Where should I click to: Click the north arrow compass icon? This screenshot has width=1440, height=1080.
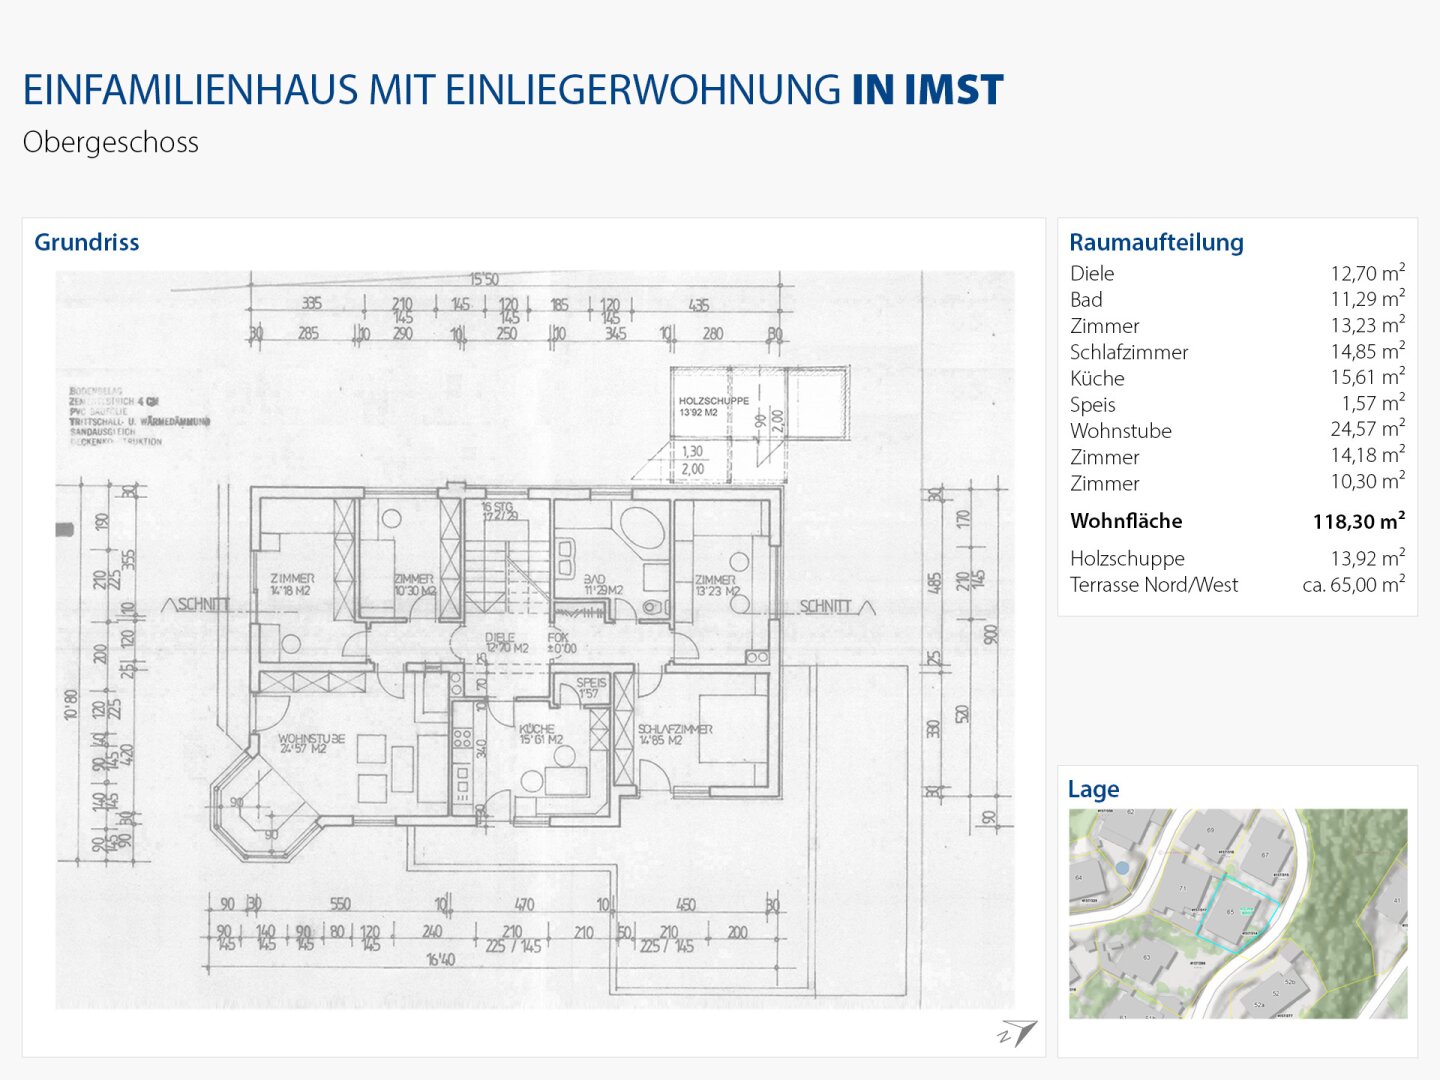(x=1017, y=1034)
